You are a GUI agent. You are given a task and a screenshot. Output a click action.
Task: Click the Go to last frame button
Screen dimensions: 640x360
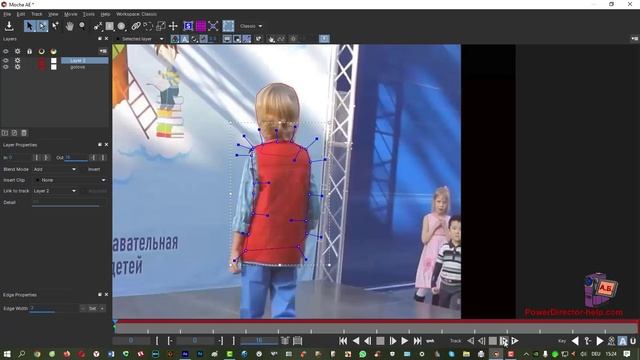417,340
